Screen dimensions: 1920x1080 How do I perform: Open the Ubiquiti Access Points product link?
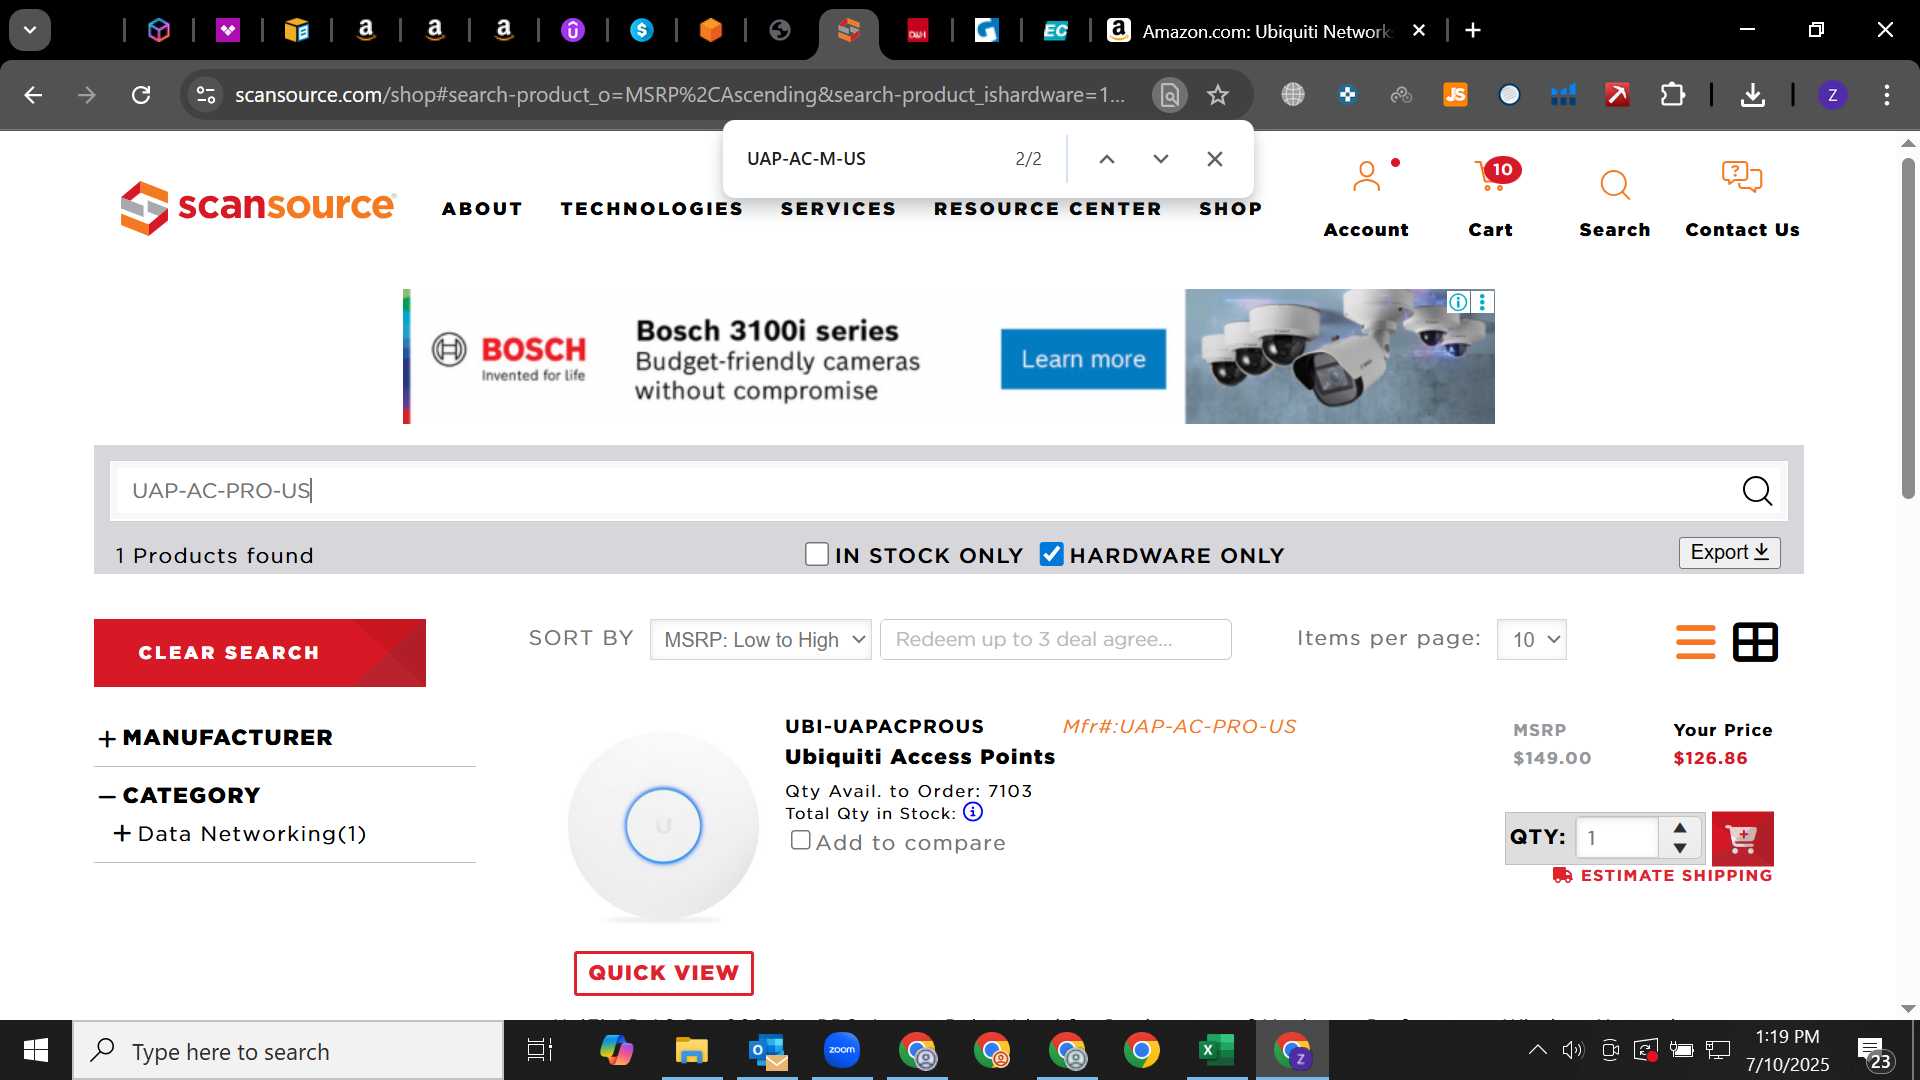(920, 757)
